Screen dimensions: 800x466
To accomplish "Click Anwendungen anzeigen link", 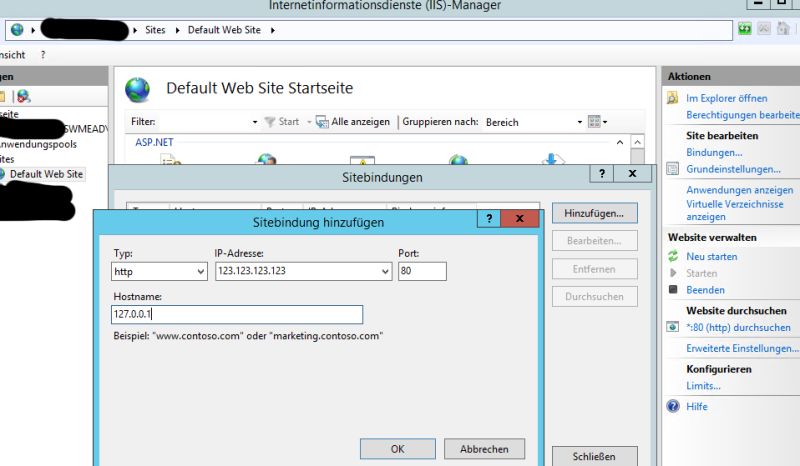I will click(x=739, y=190).
